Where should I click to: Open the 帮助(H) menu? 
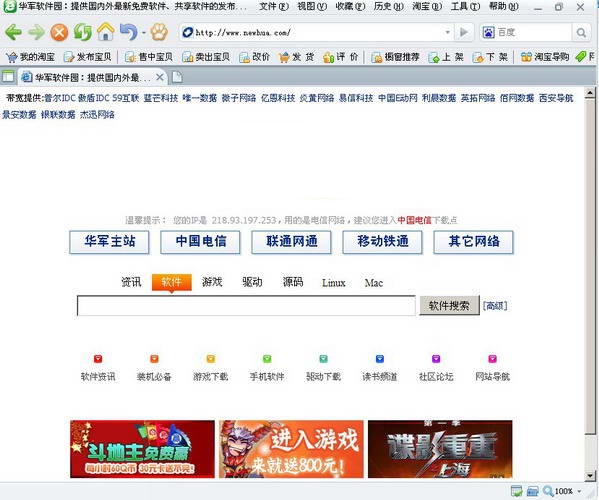point(503,6)
